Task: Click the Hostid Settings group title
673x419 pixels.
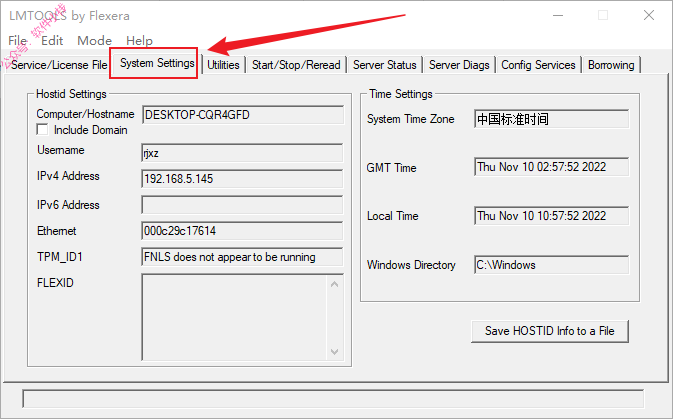Action: coord(71,94)
